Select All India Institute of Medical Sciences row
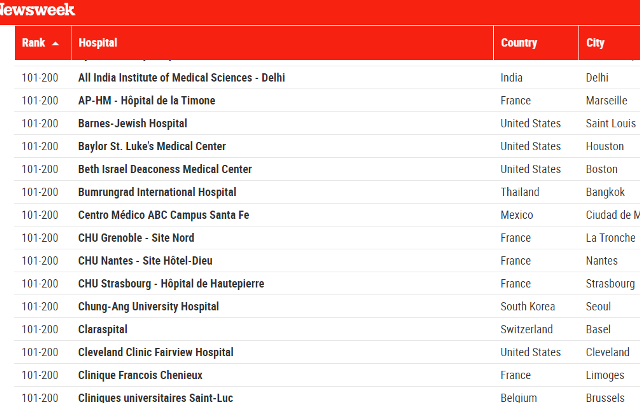The height and width of the screenshot is (403, 640). coord(327,78)
